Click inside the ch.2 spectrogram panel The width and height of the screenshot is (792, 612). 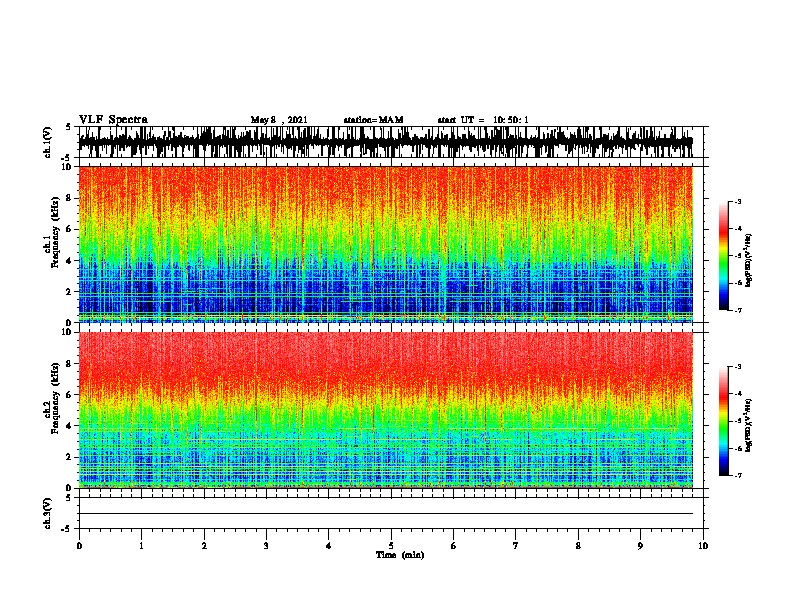tap(385, 410)
